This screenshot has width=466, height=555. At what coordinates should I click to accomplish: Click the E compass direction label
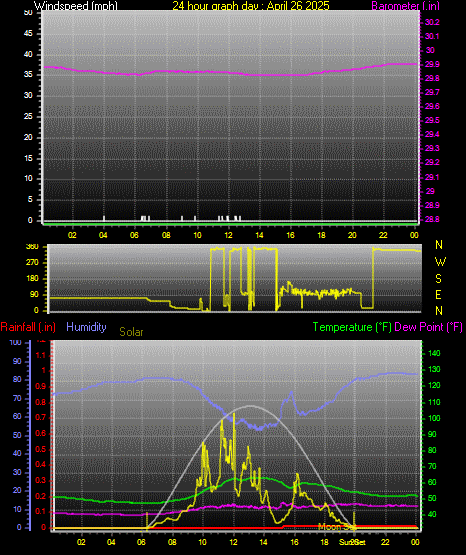438,294
